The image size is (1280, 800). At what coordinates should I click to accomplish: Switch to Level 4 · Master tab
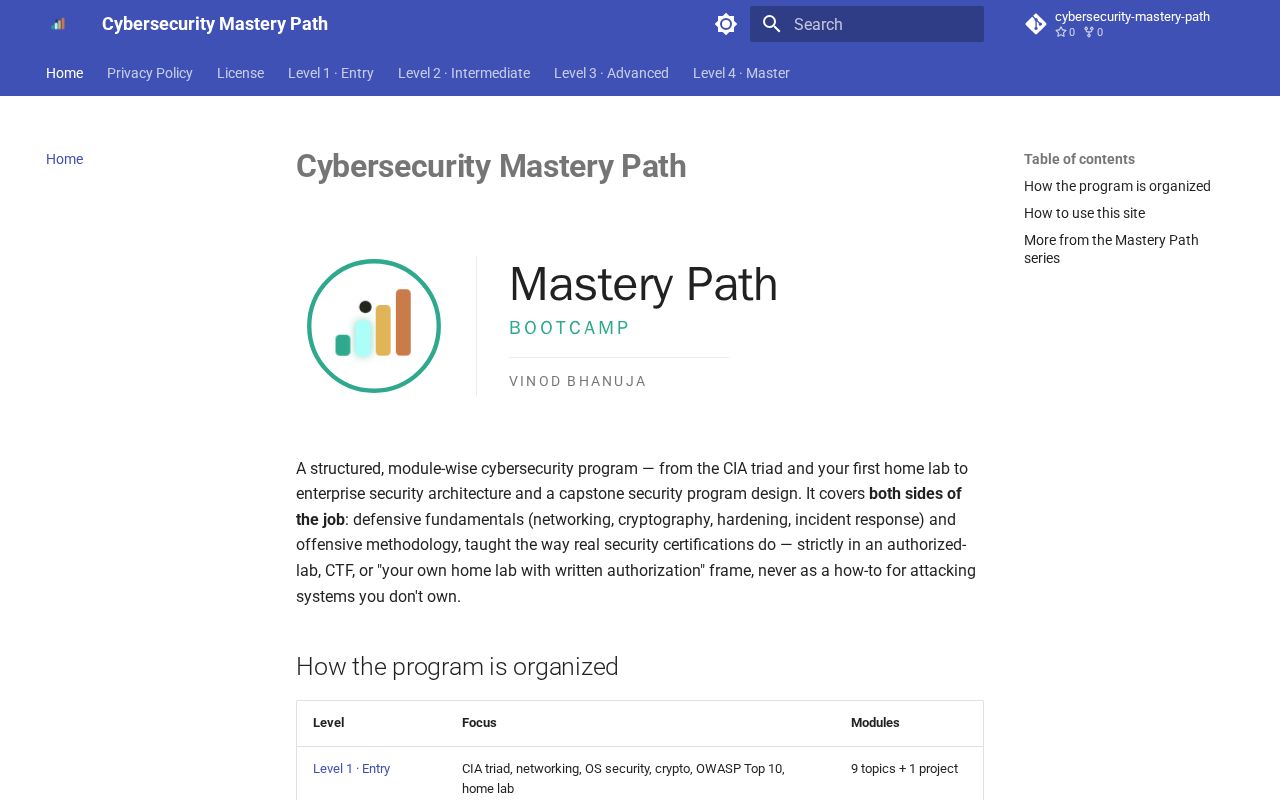741,73
